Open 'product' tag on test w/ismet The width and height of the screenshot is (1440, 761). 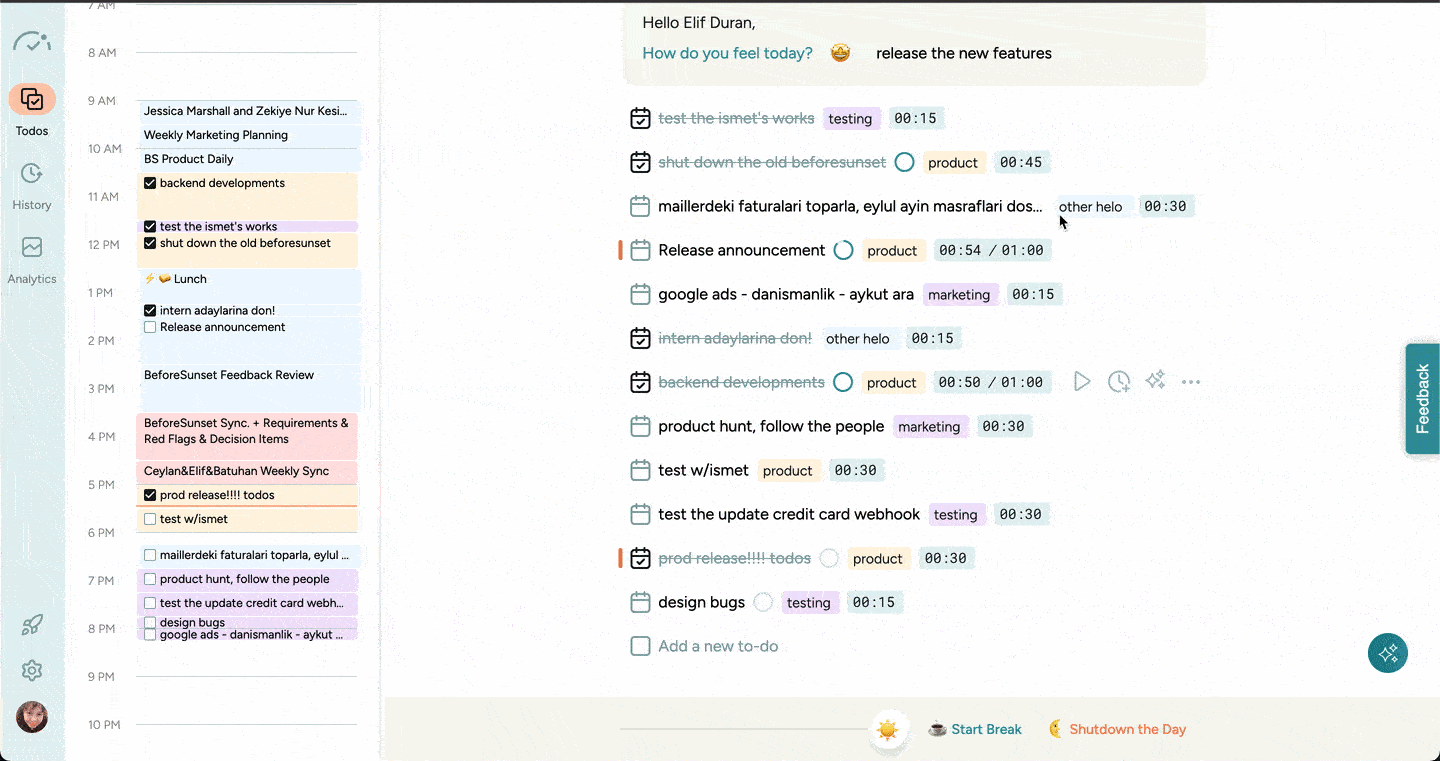(x=788, y=471)
